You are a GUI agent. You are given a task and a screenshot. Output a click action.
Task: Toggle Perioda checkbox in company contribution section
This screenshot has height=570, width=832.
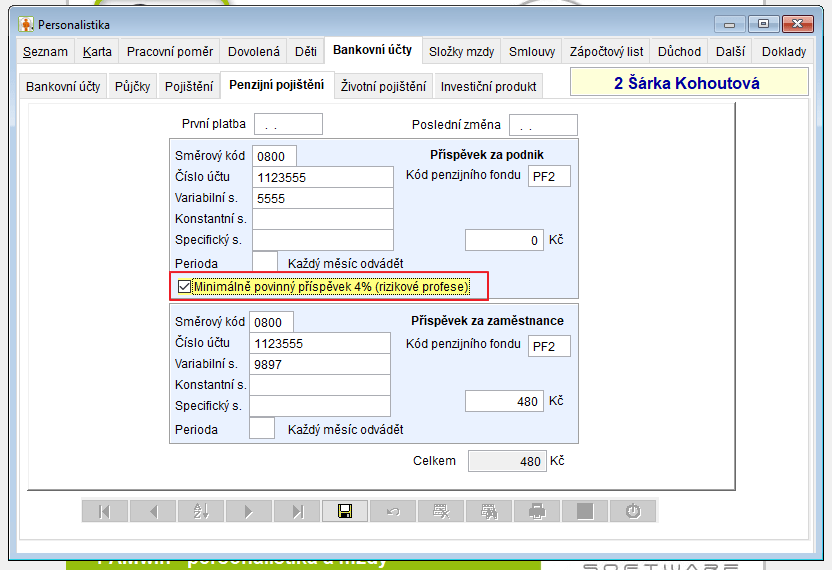(x=264, y=262)
